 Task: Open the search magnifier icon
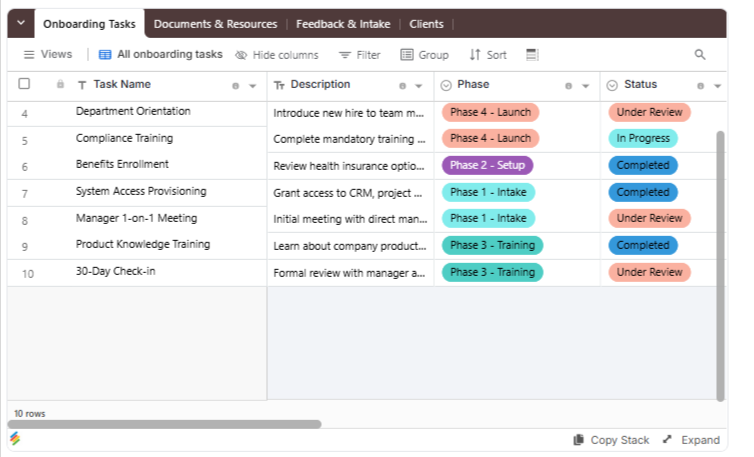pos(700,54)
